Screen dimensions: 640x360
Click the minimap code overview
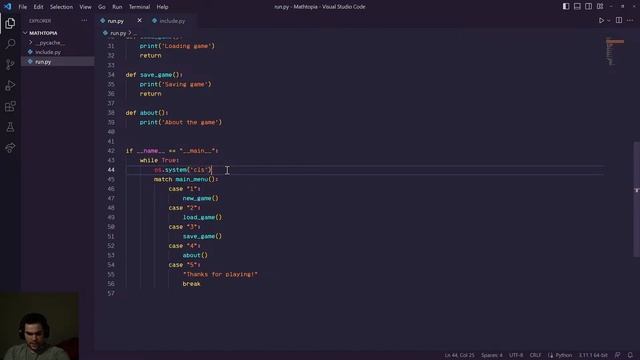coord(615,53)
